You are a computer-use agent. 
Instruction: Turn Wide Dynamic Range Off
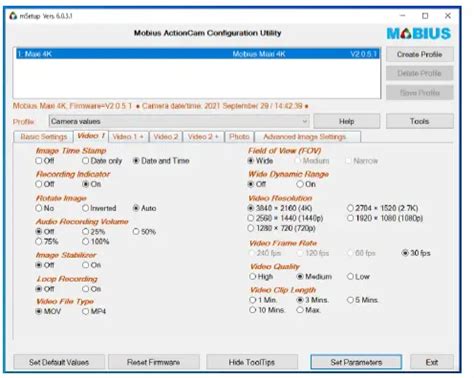click(257, 184)
